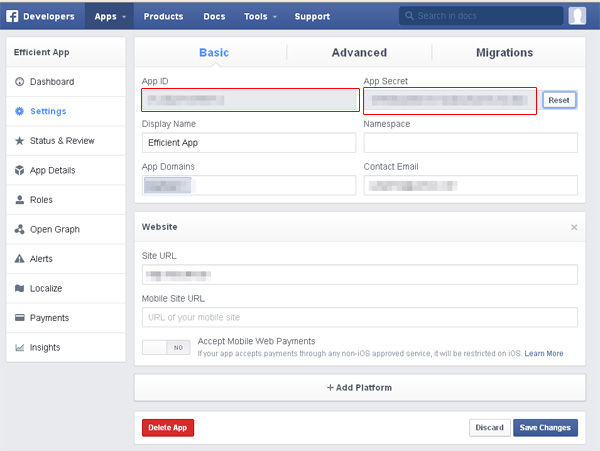Go to Products in top navigation
The height and width of the screenshot is (451, 600).
click(x=163, y=16)
